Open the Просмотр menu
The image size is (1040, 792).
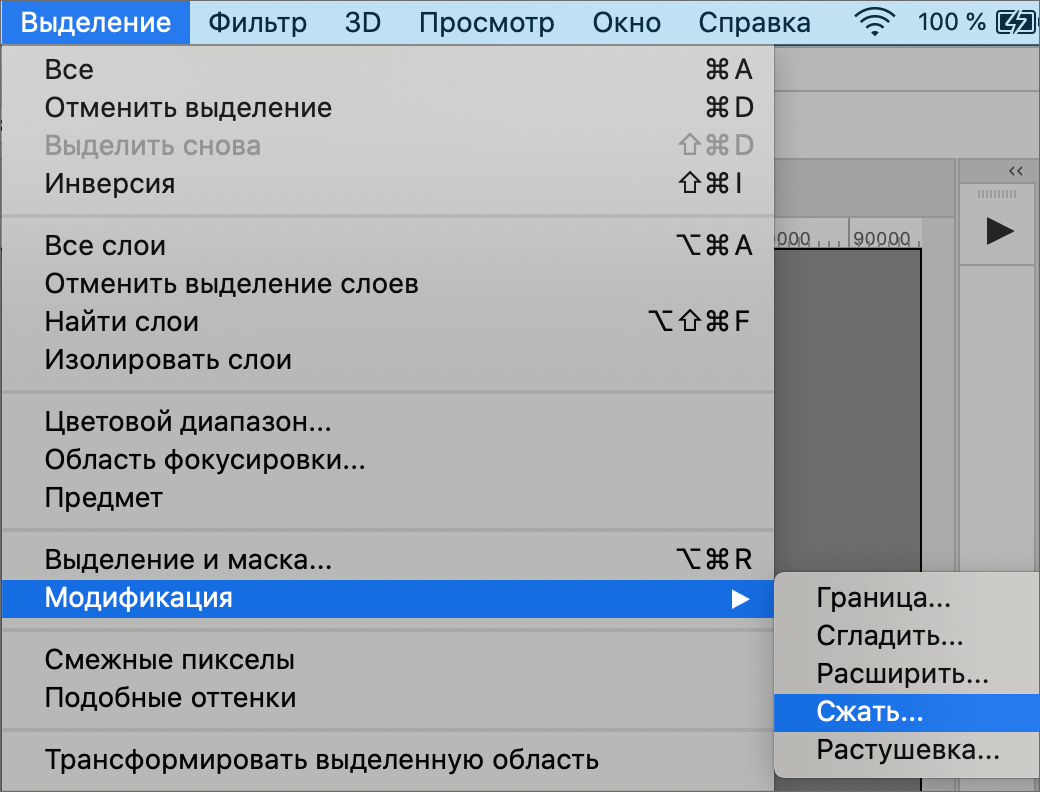pos(487,22)
